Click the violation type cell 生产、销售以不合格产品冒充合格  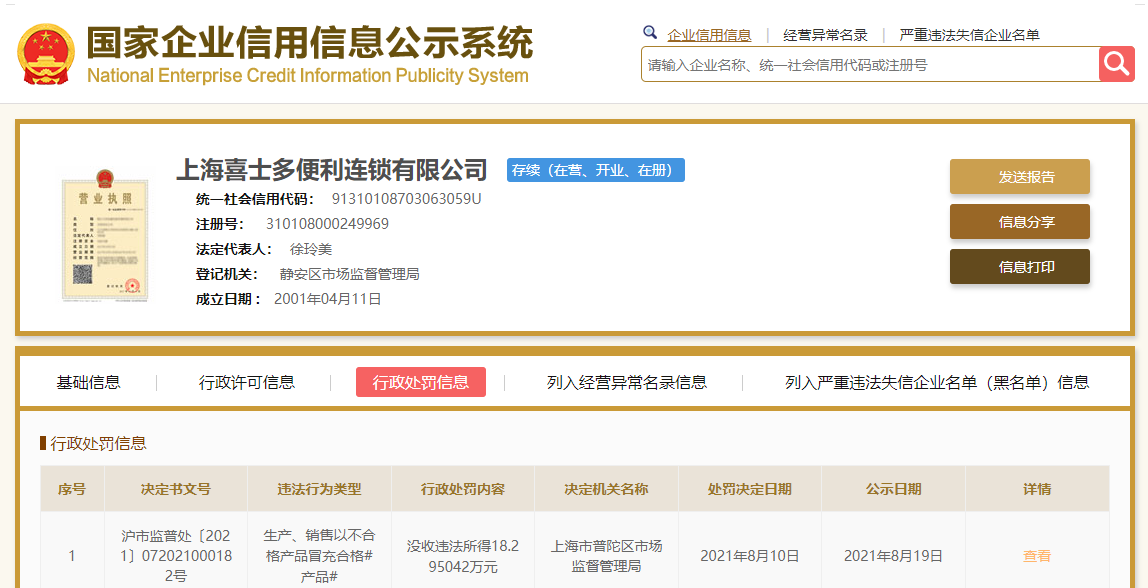[x=319, y=556]
